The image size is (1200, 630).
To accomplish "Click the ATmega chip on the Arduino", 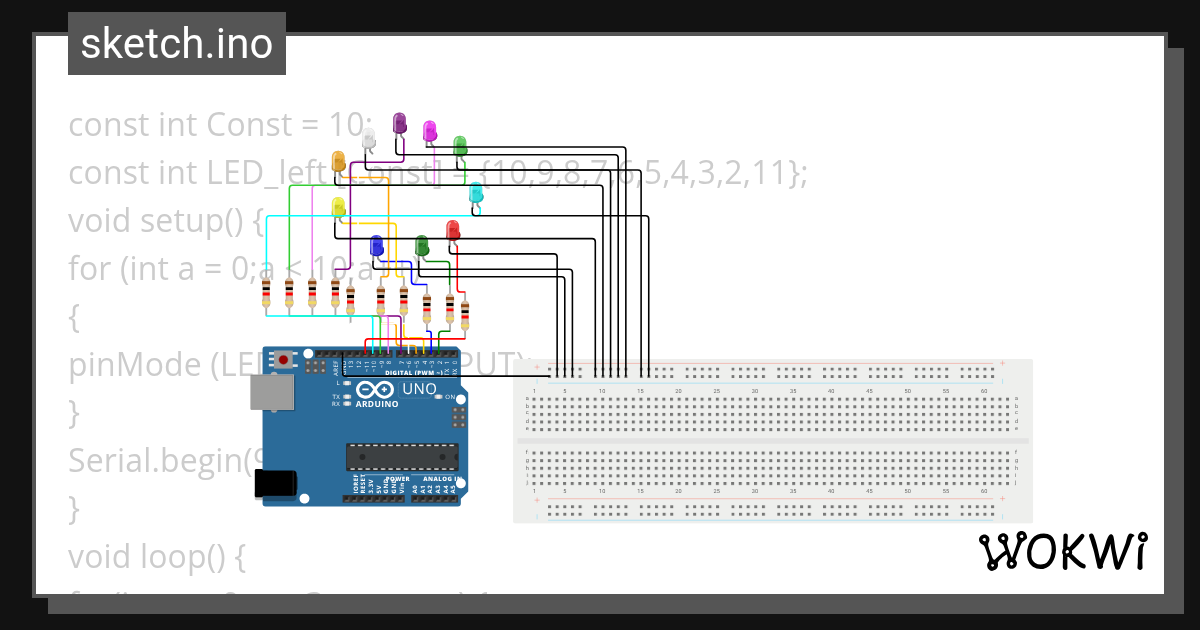I will [402, 456].
